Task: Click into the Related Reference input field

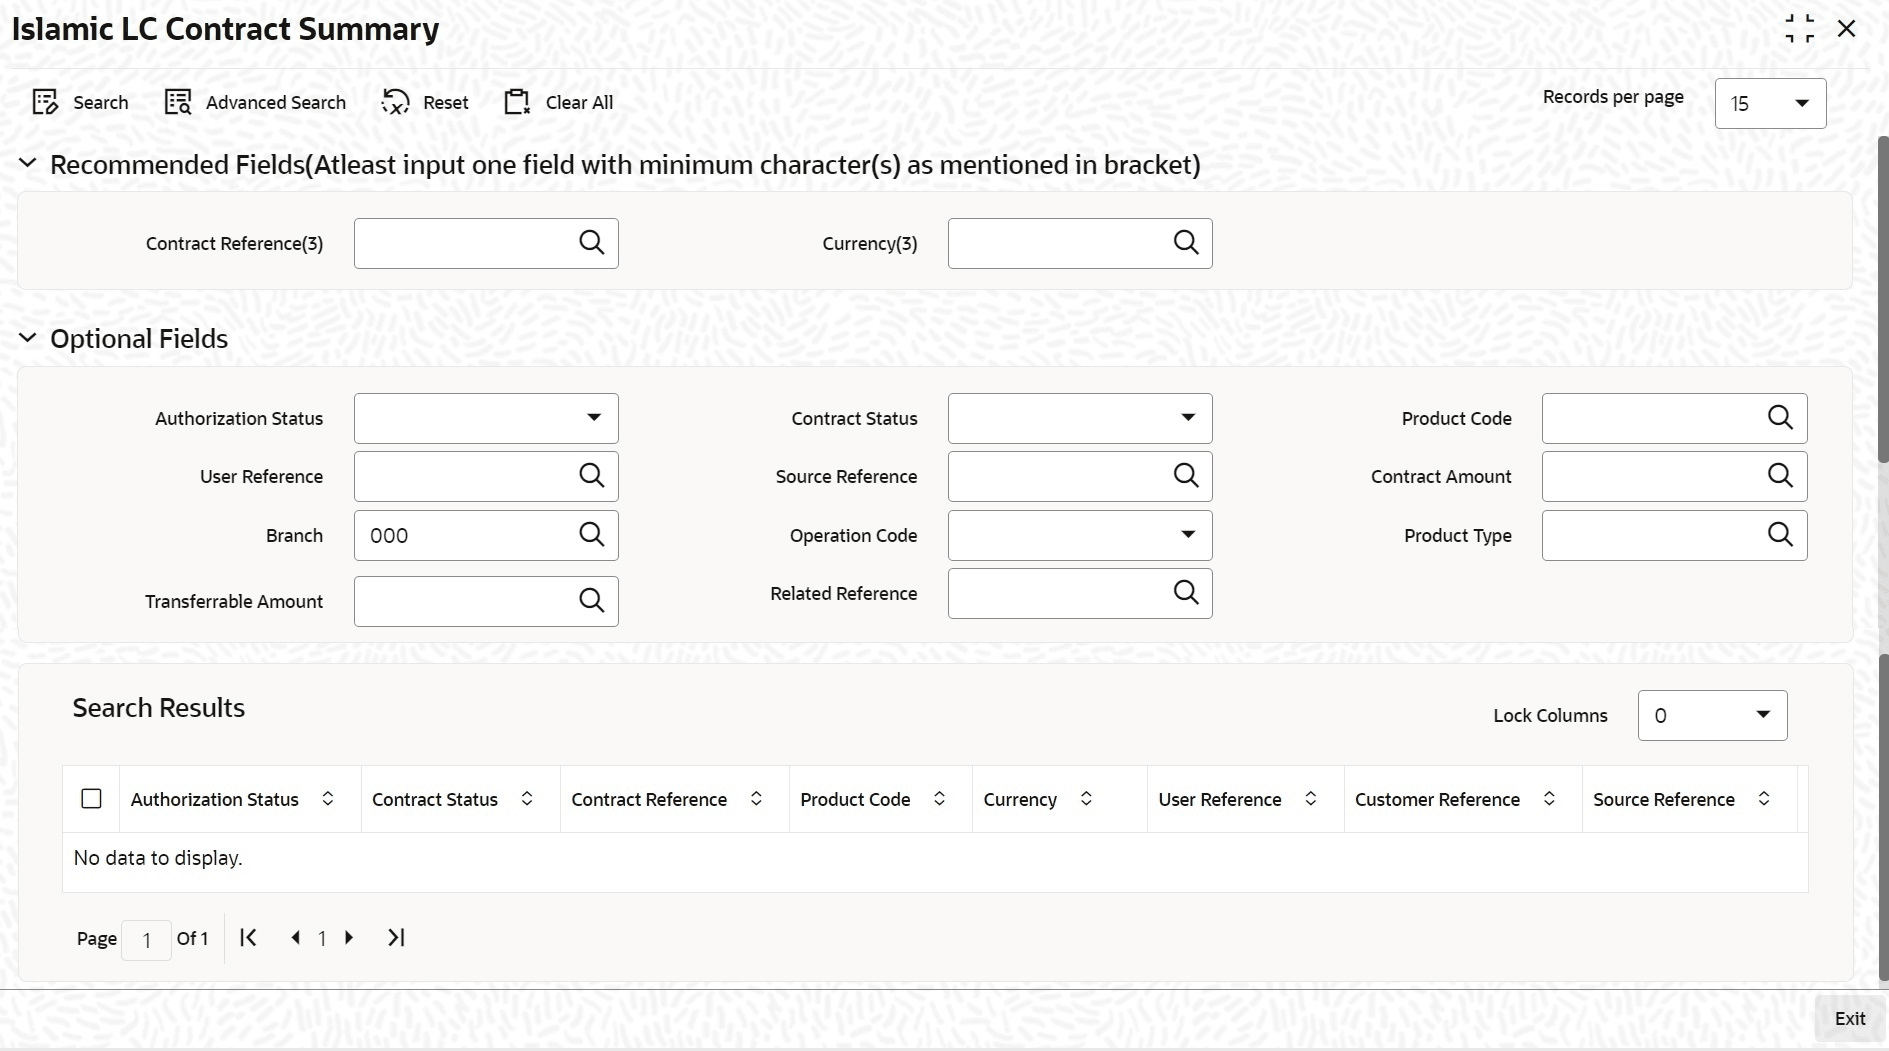Action: (x=1058, y=593)
